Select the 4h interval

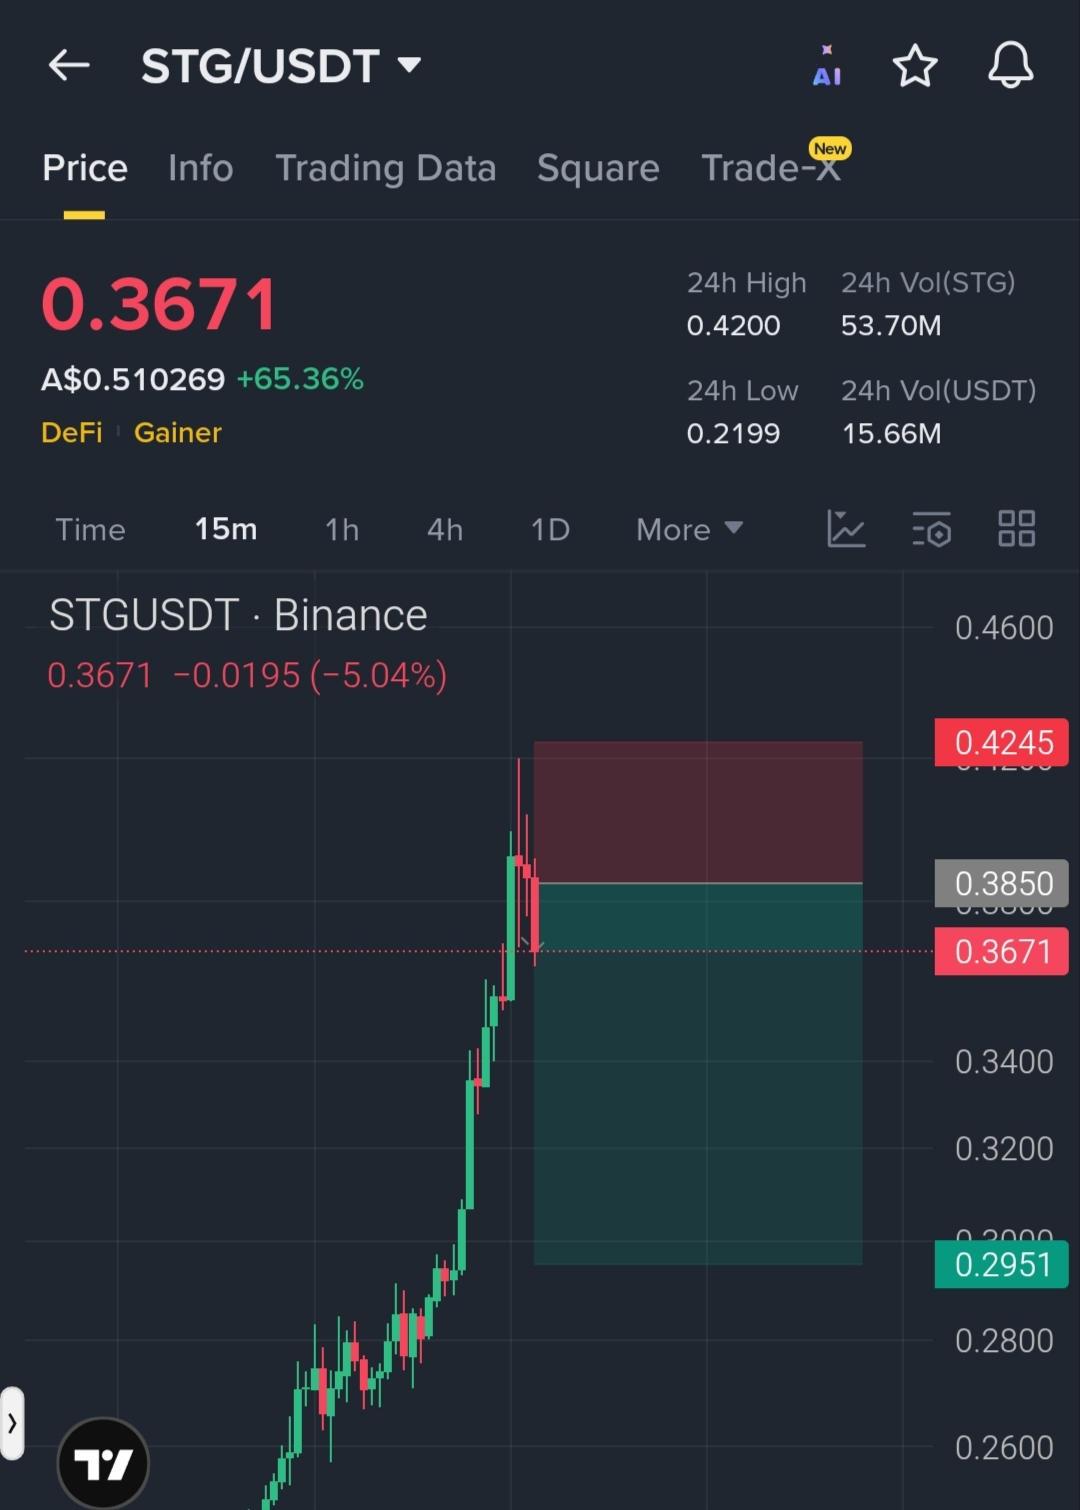coord(445,529)
